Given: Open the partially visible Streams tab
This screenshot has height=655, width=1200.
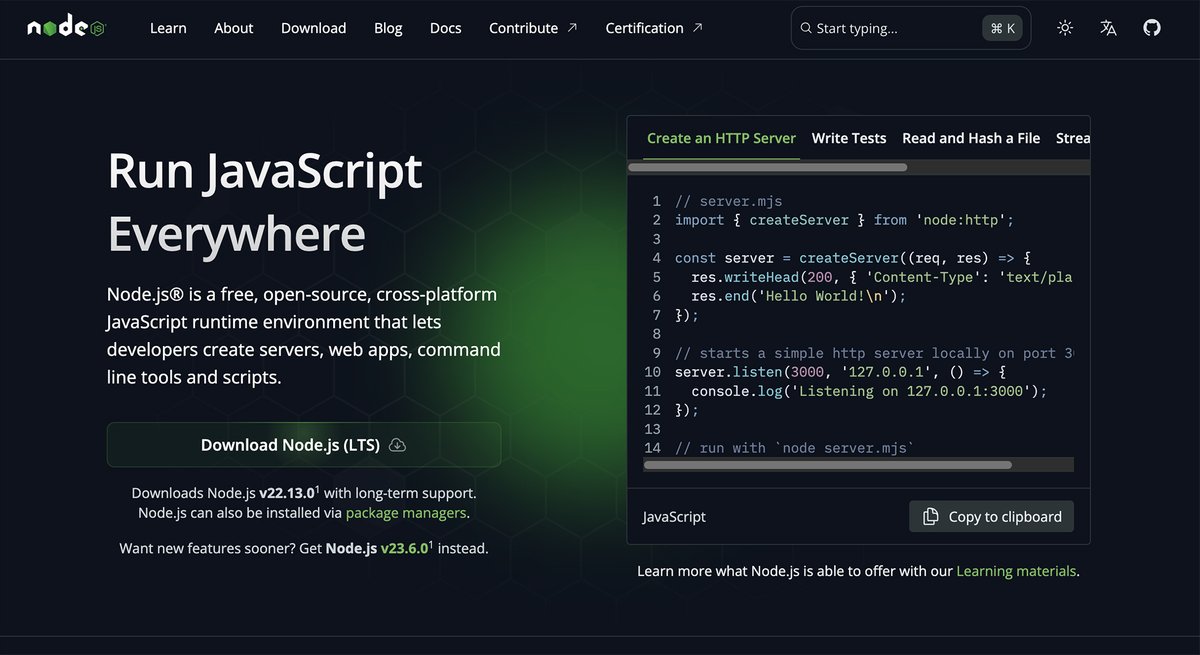Looking at the screenshot, I should point(1073,138).
